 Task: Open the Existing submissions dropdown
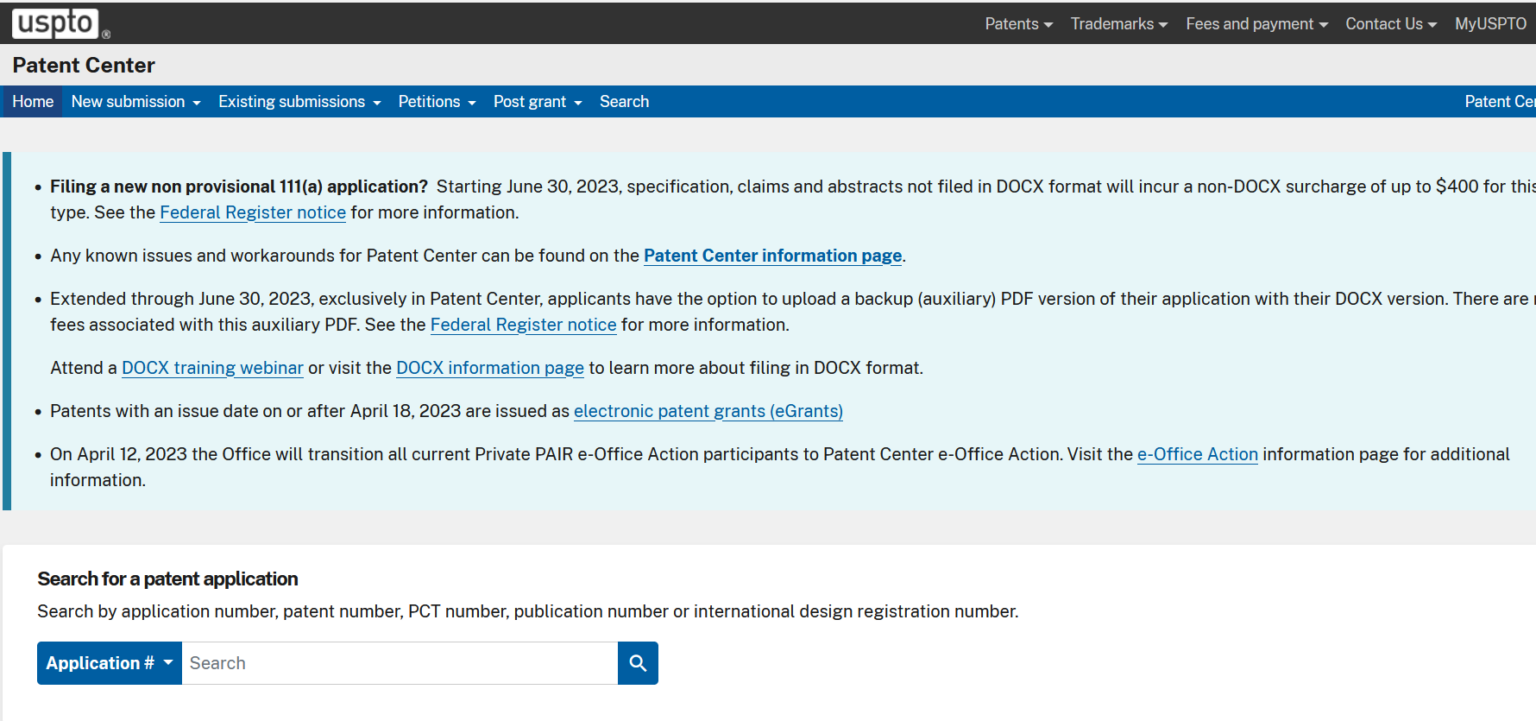(x=298, y=101)
